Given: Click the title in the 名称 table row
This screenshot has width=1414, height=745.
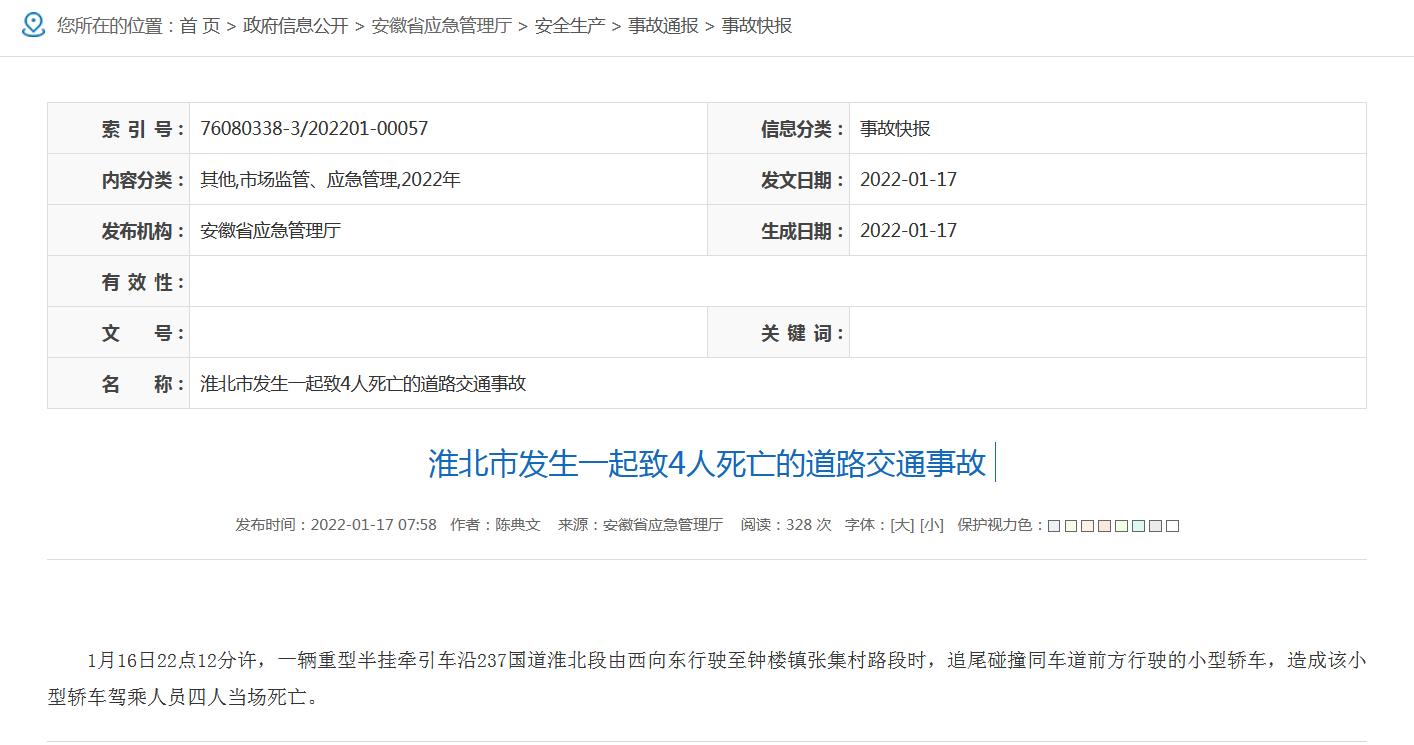Looking at the screenshot, I should pos(363,383).
